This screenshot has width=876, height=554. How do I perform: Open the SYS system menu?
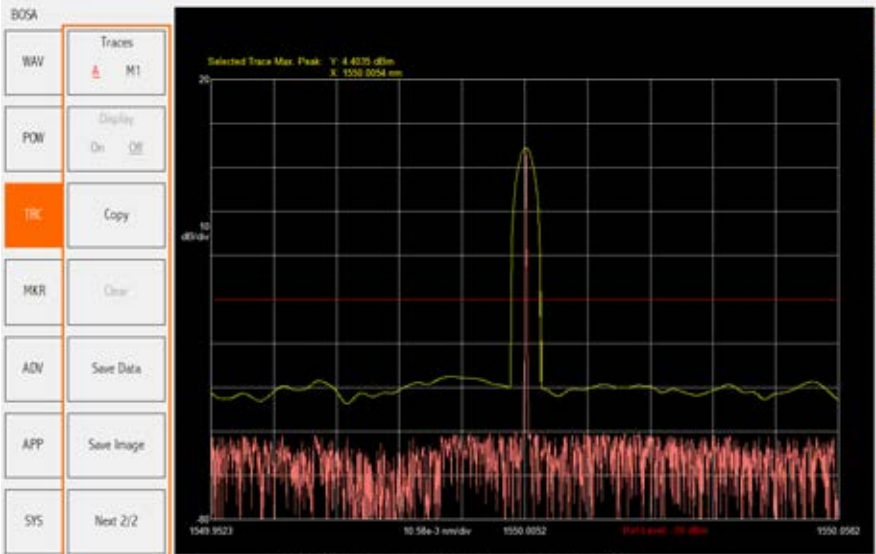[32, 521]
